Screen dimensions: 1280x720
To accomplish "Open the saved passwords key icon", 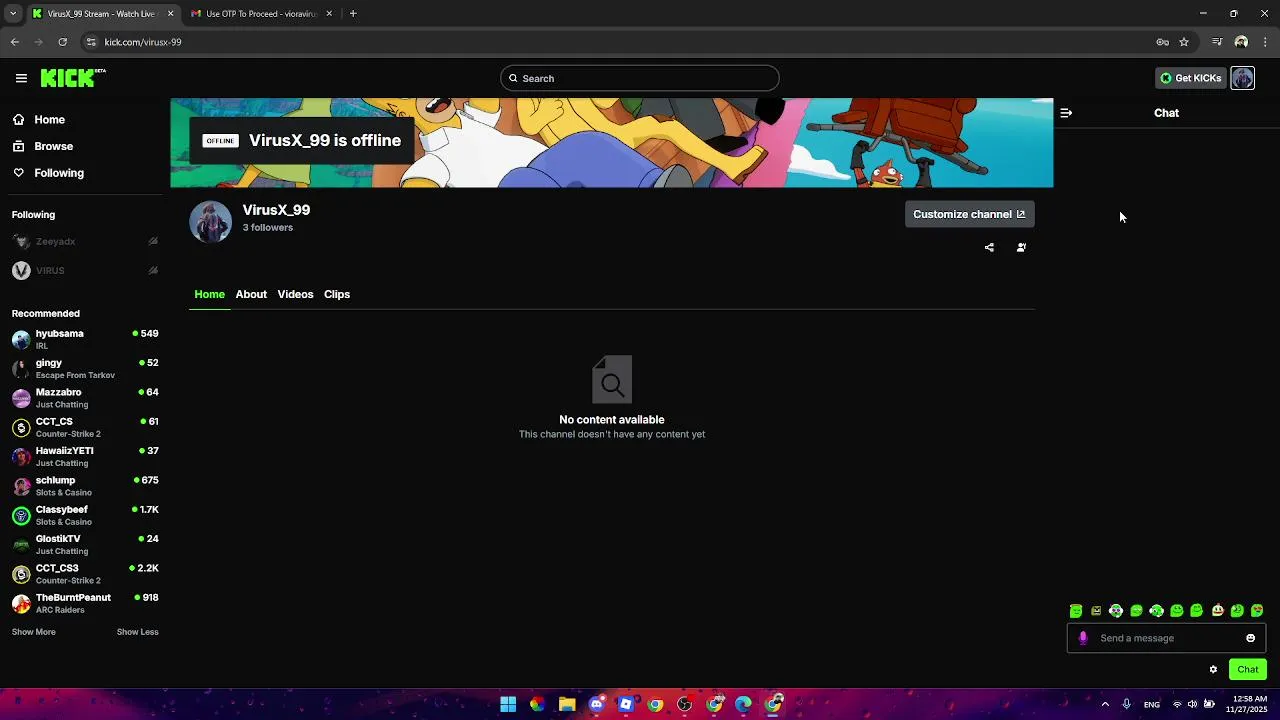I will (x=1162, y=42).
